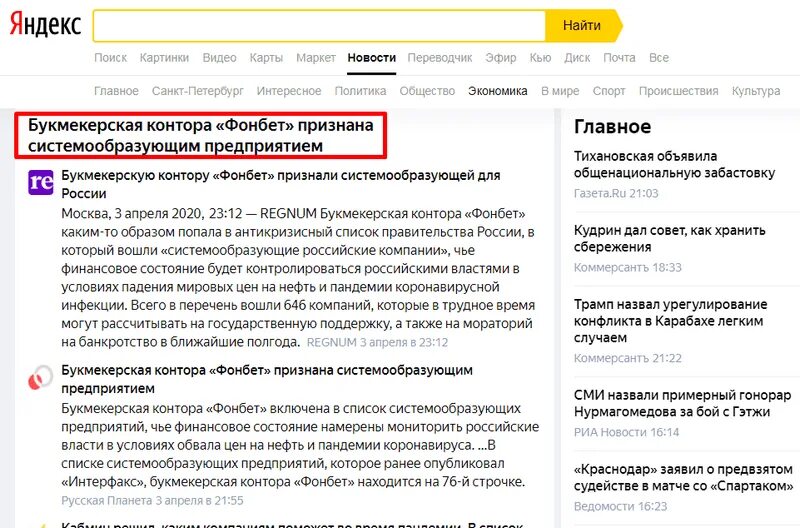Open Кудрин дал совет, как хранить сбережения story
The image size is (800, 528).
(669, 238)
